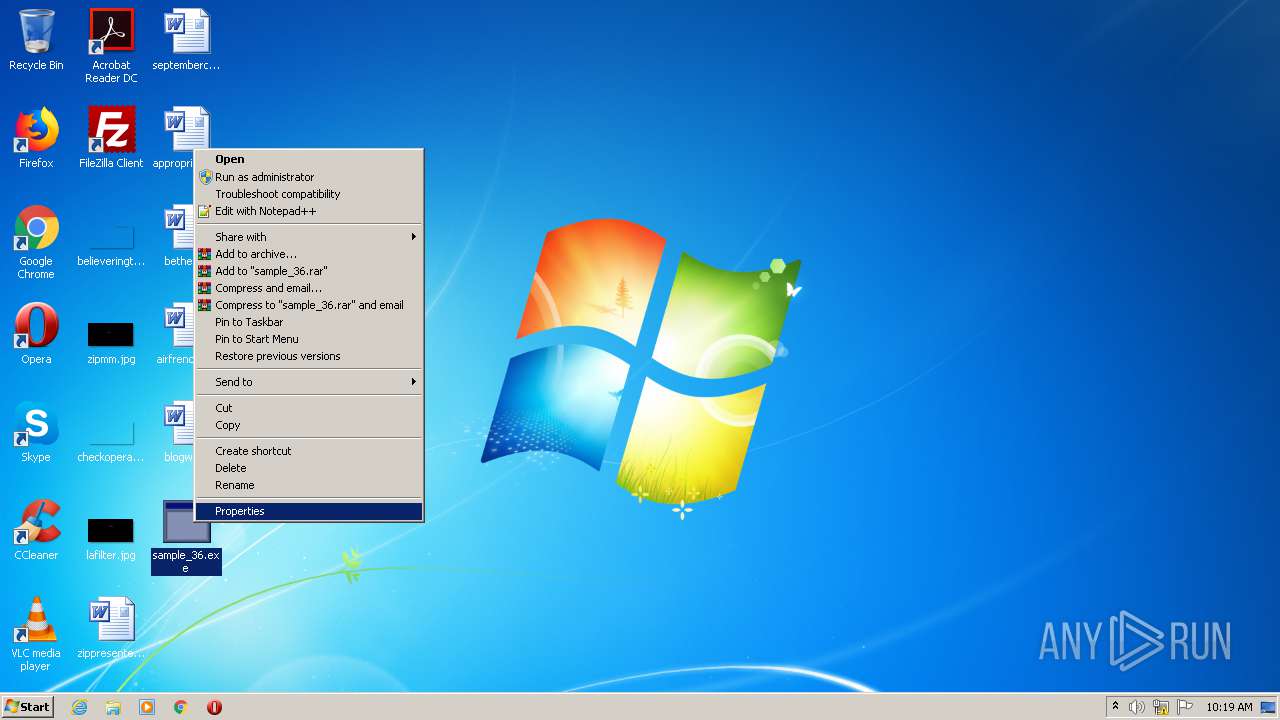Image resolution: width=1280 pixels, height=720 pixels.
Task: Open Properties from the context menu
Action: (309, 511)
